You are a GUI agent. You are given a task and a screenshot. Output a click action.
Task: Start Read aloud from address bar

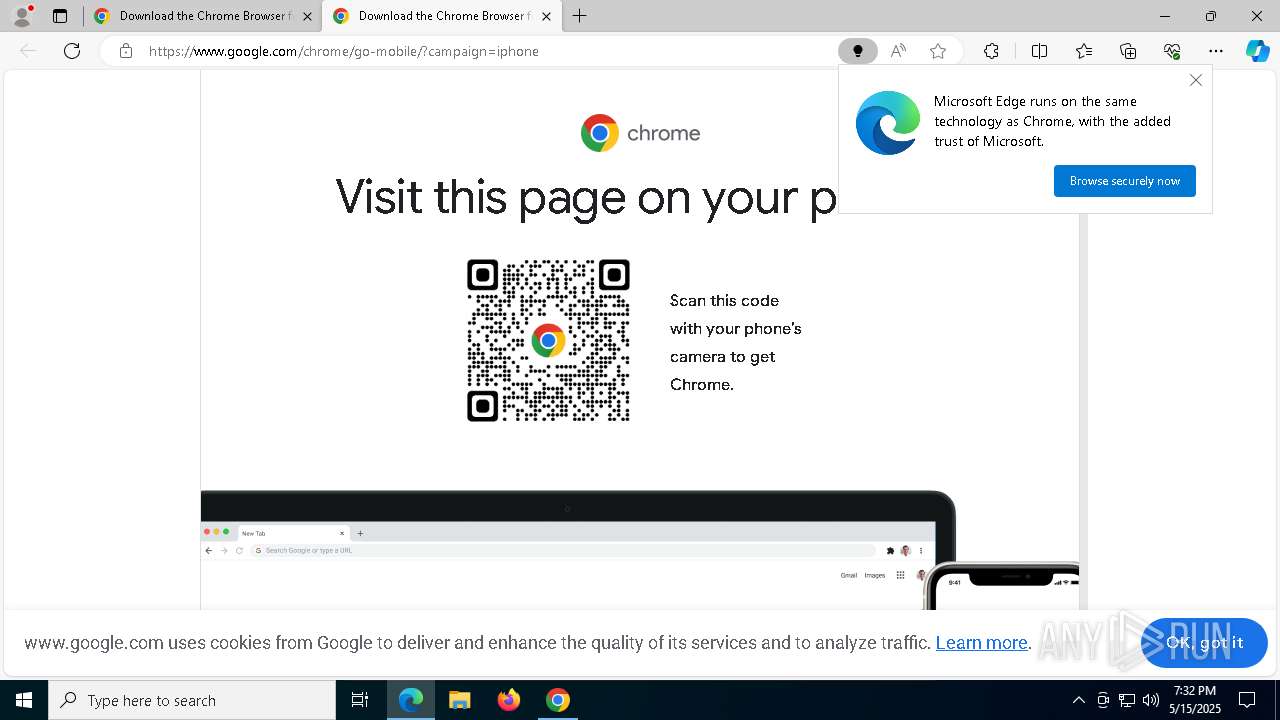(x=898, y=51)
